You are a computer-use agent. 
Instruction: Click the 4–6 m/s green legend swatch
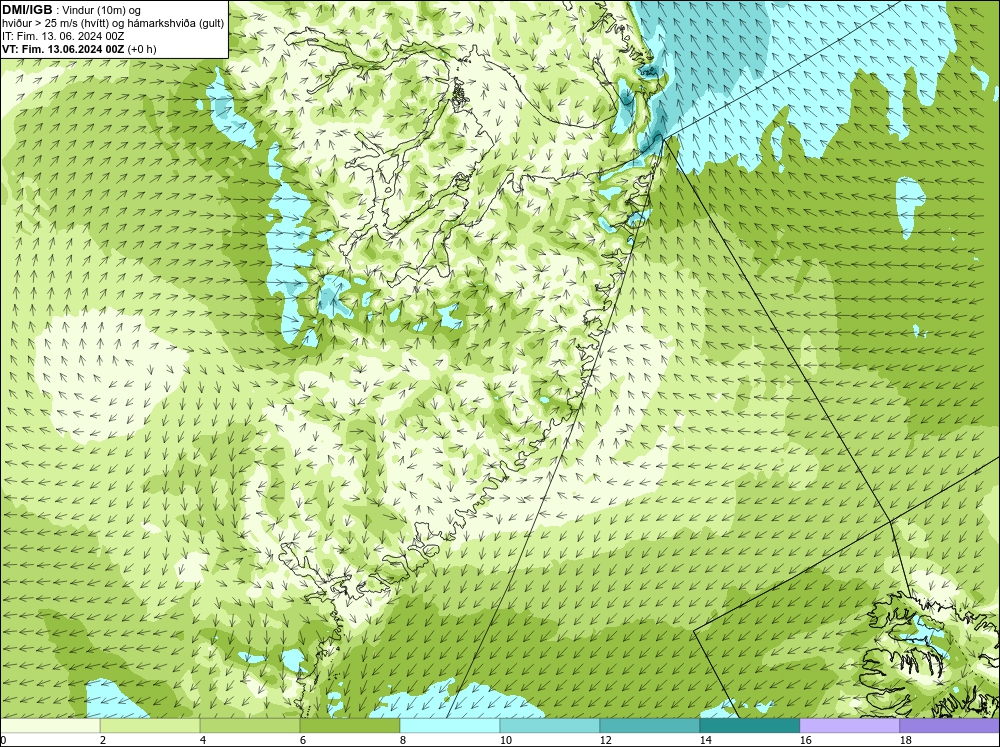(x=250, y=726)
